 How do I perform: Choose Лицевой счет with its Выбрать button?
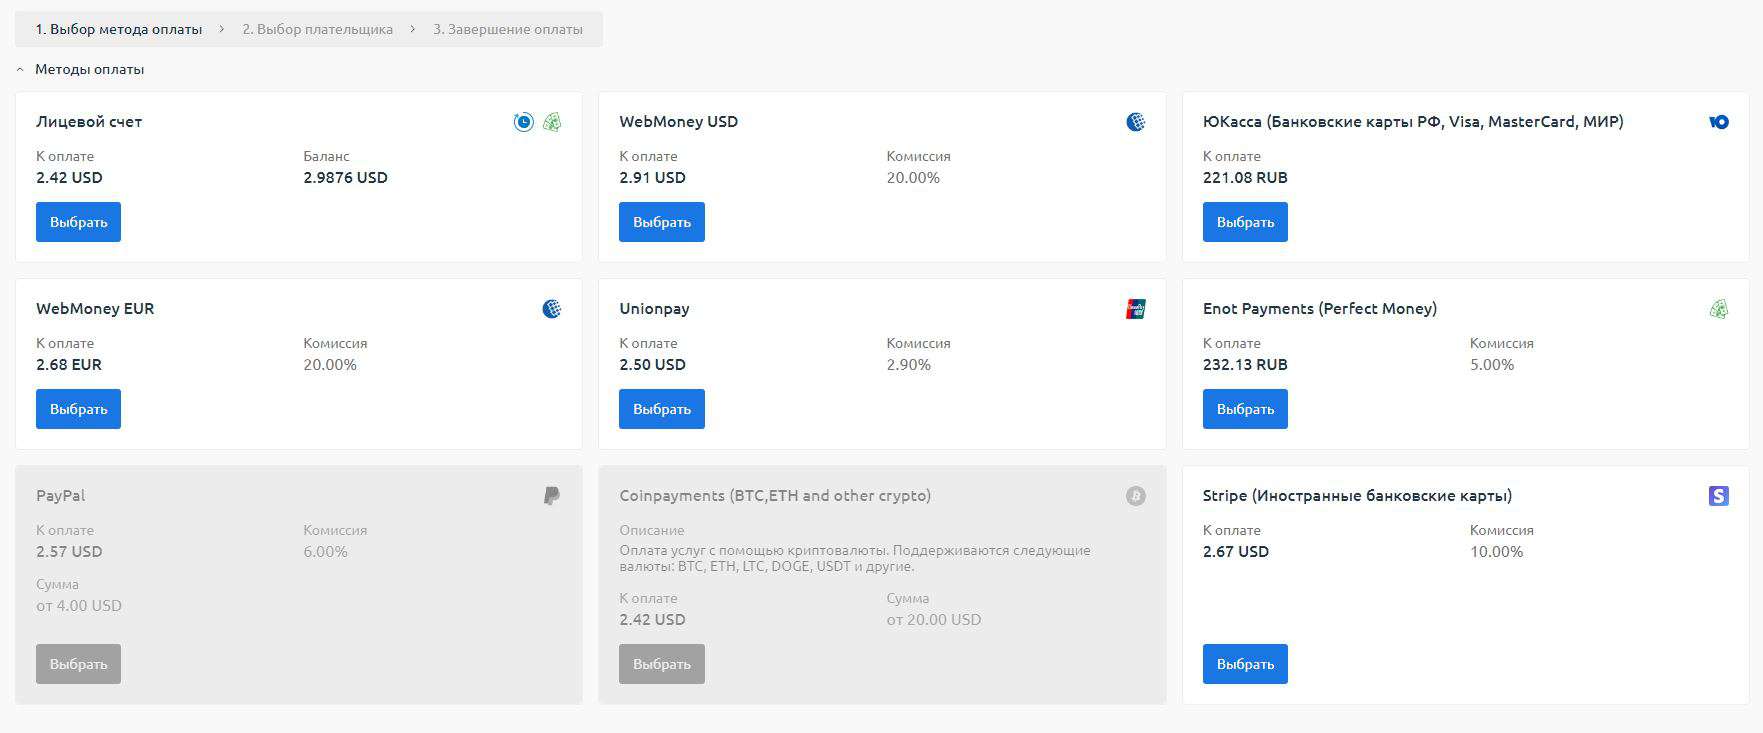pos(78,222)
